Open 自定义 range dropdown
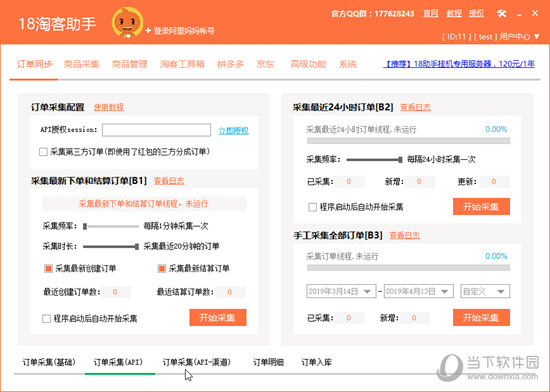Viewport: 550px width, 392px height. pyautogui.click(x=485, y=291)
